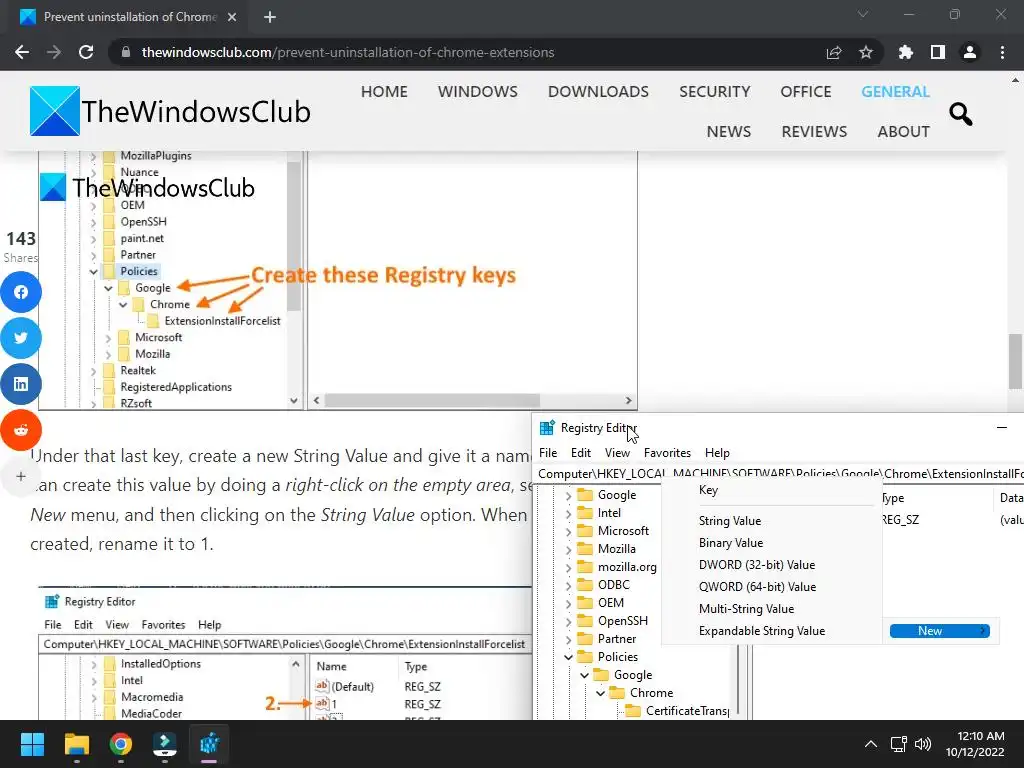1024x768 pixels.
Task: Open the Windows Start menu
Action: (32, 744)
